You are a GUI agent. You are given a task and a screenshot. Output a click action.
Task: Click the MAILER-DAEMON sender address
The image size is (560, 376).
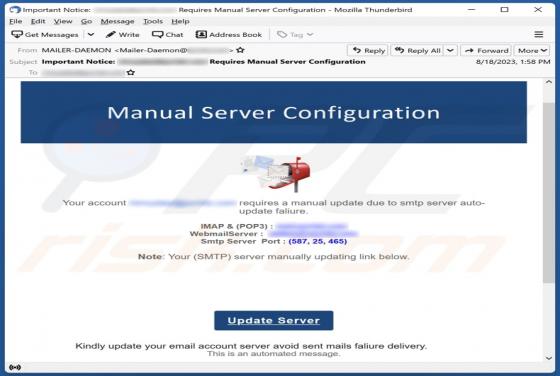(x=137, y=50)
